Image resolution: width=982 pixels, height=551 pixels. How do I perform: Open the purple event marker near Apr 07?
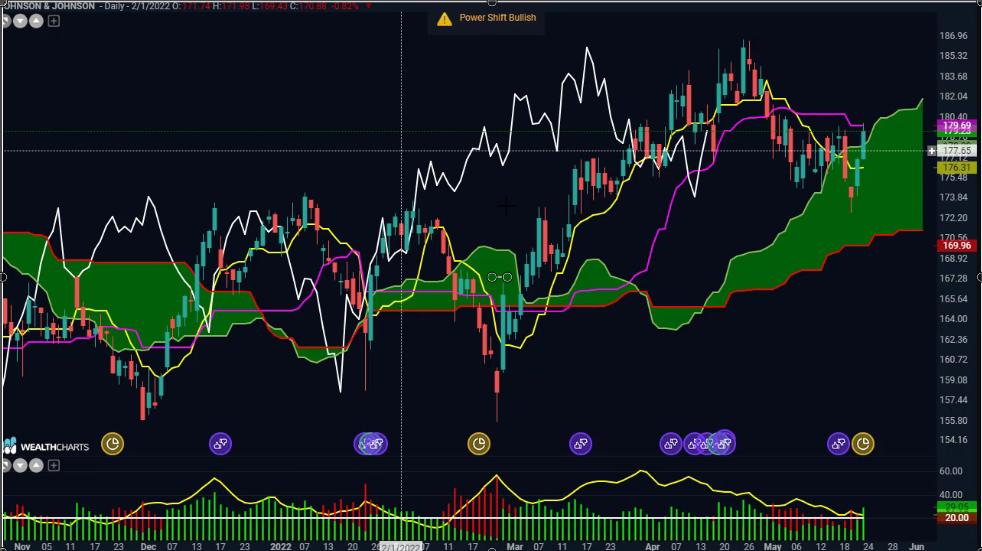671,444
